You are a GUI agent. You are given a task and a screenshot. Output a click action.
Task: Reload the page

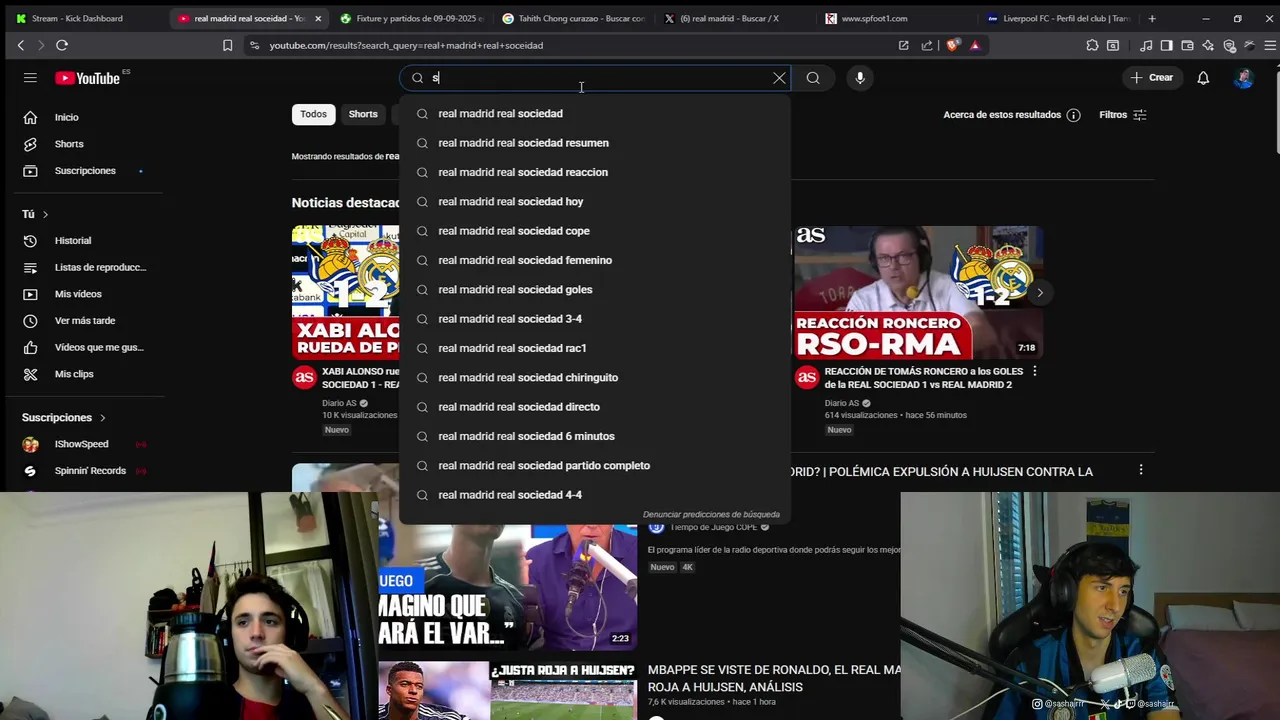pos(62,45)
